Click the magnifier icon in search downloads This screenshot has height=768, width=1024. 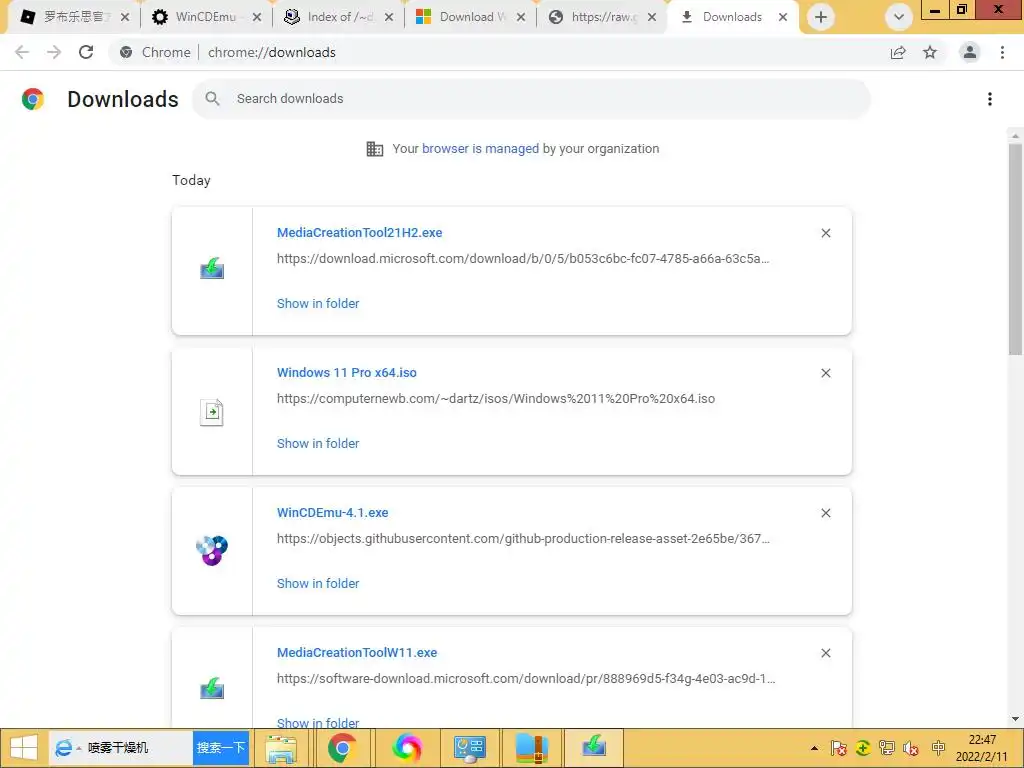coord(212,99)
